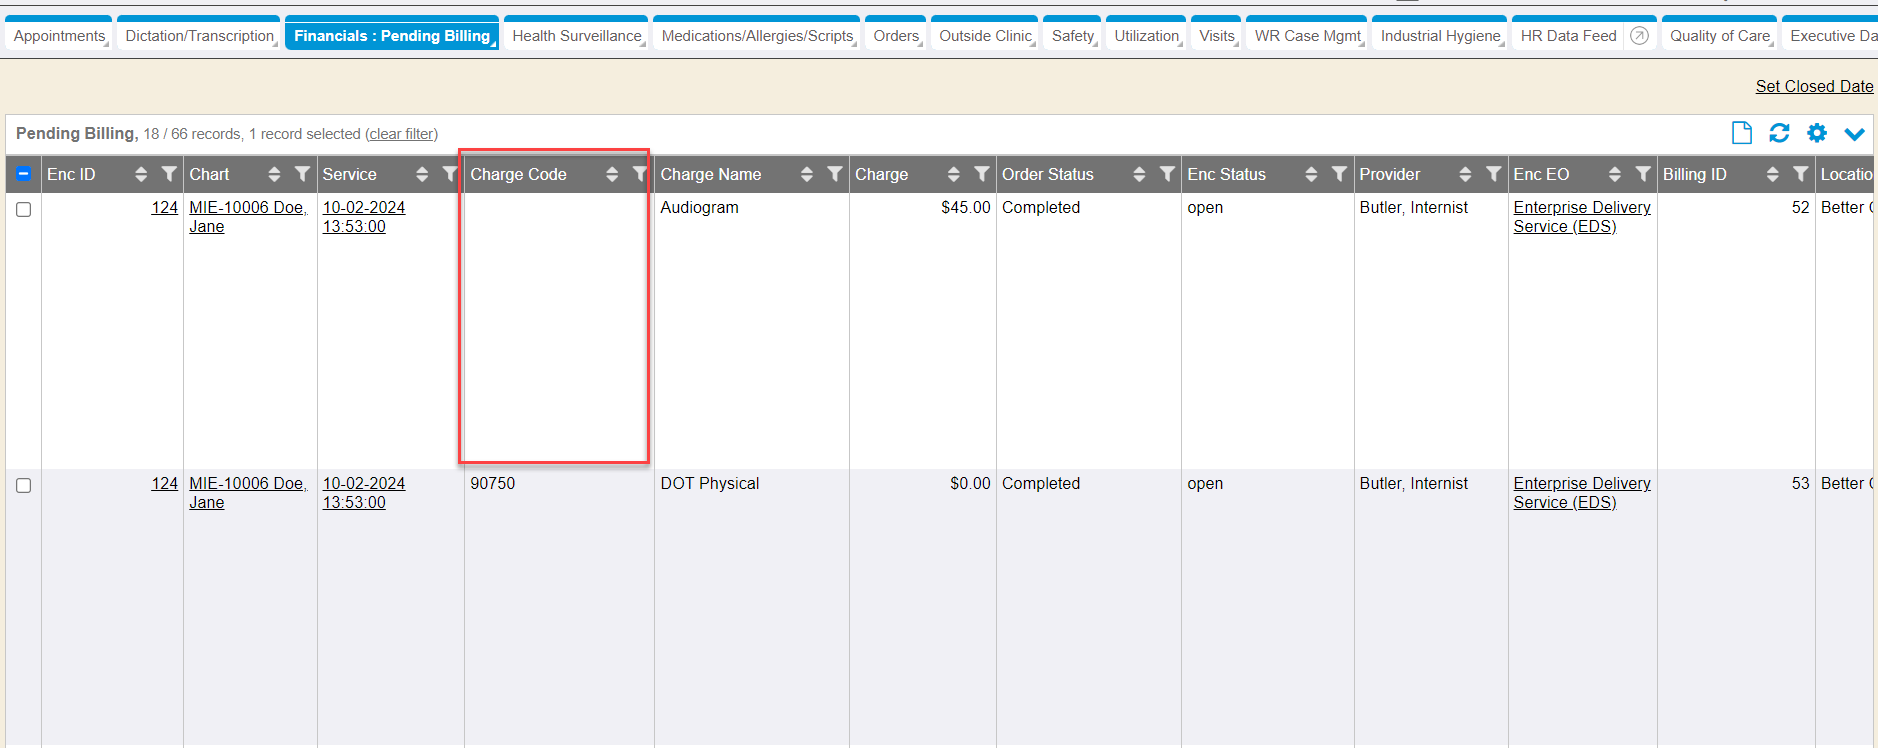Open filter for Charge Code column

pos(640,174)
